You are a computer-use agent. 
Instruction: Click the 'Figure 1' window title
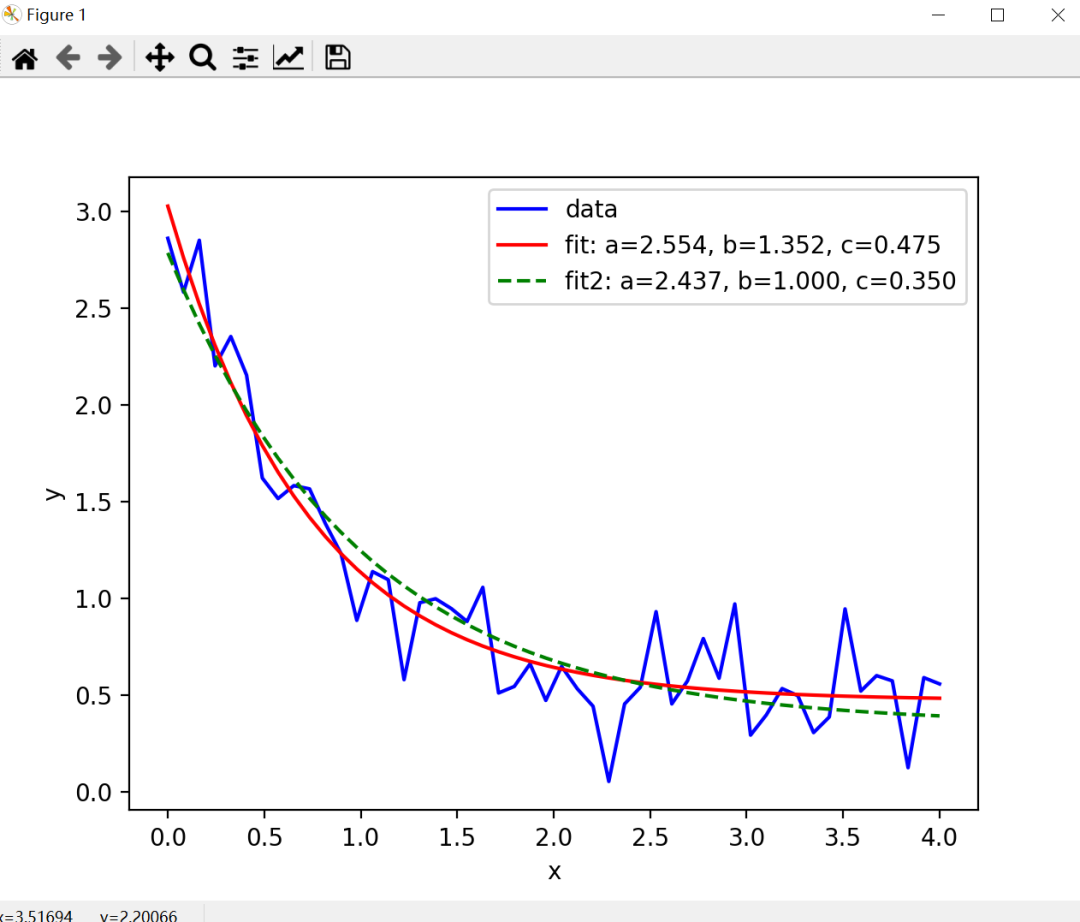coord(56,15)
